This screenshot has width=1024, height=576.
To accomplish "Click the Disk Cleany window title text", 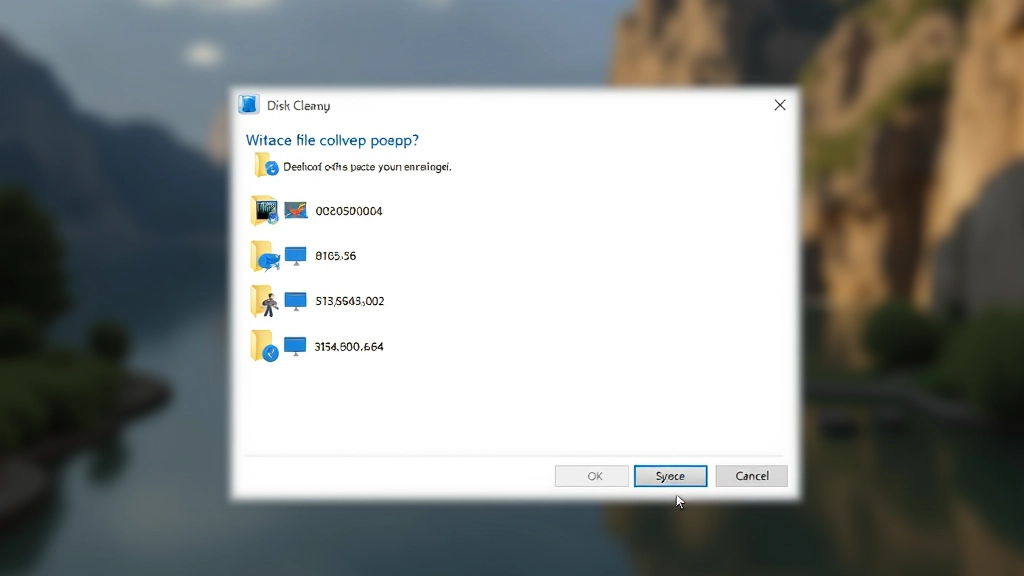I will click(298, 106).
